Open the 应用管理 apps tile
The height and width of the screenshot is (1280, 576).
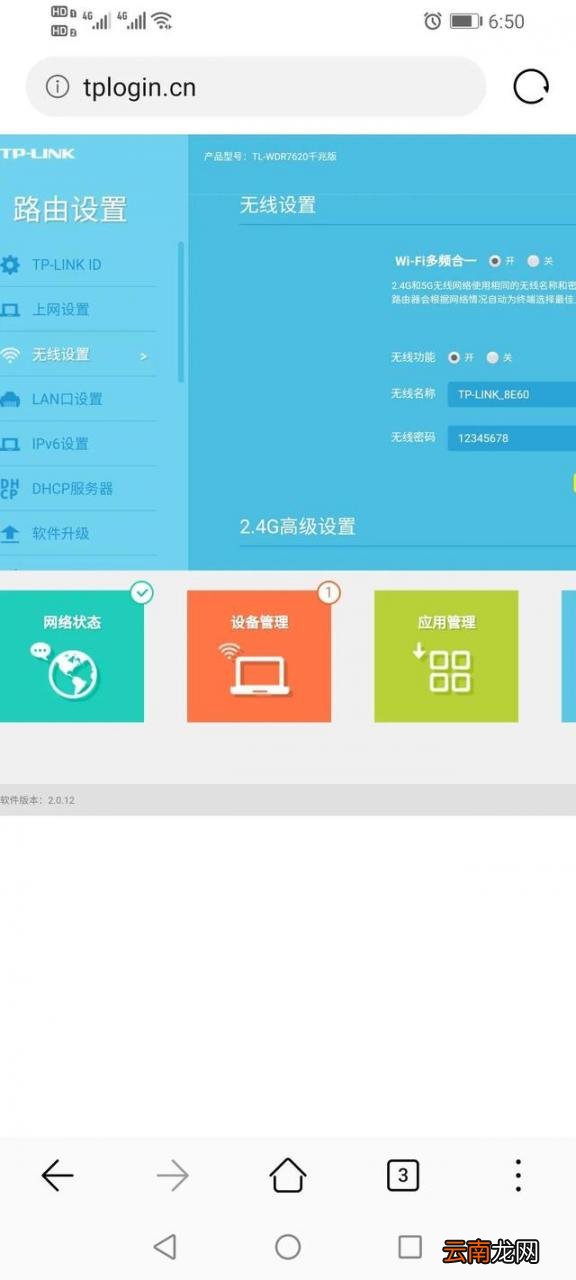click(446, 655)
